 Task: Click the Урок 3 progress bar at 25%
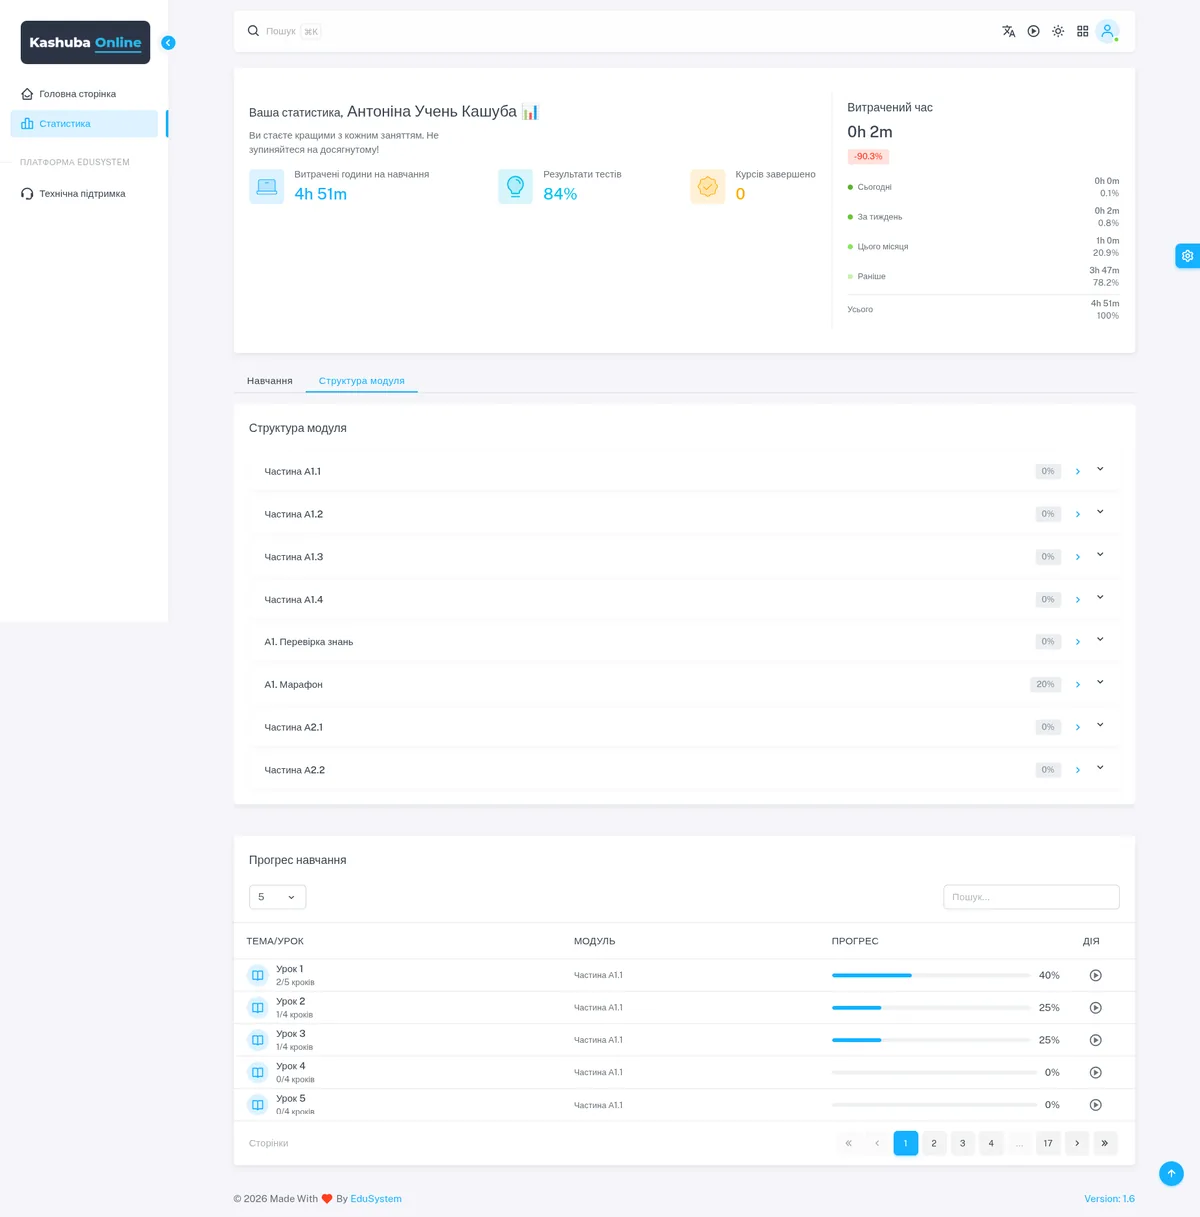(x=931, y=1040)
